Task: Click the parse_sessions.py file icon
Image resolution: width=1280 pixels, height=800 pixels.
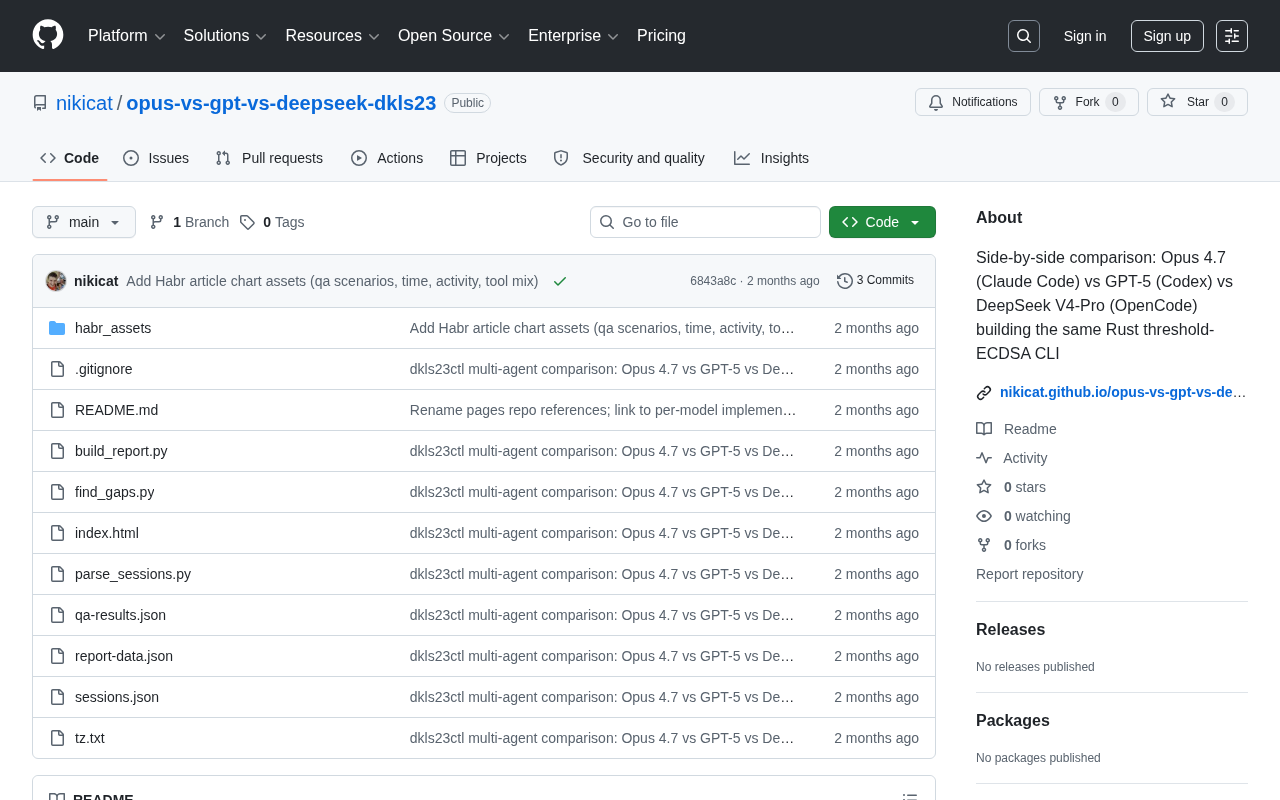Action: click(x=57, y=574)
